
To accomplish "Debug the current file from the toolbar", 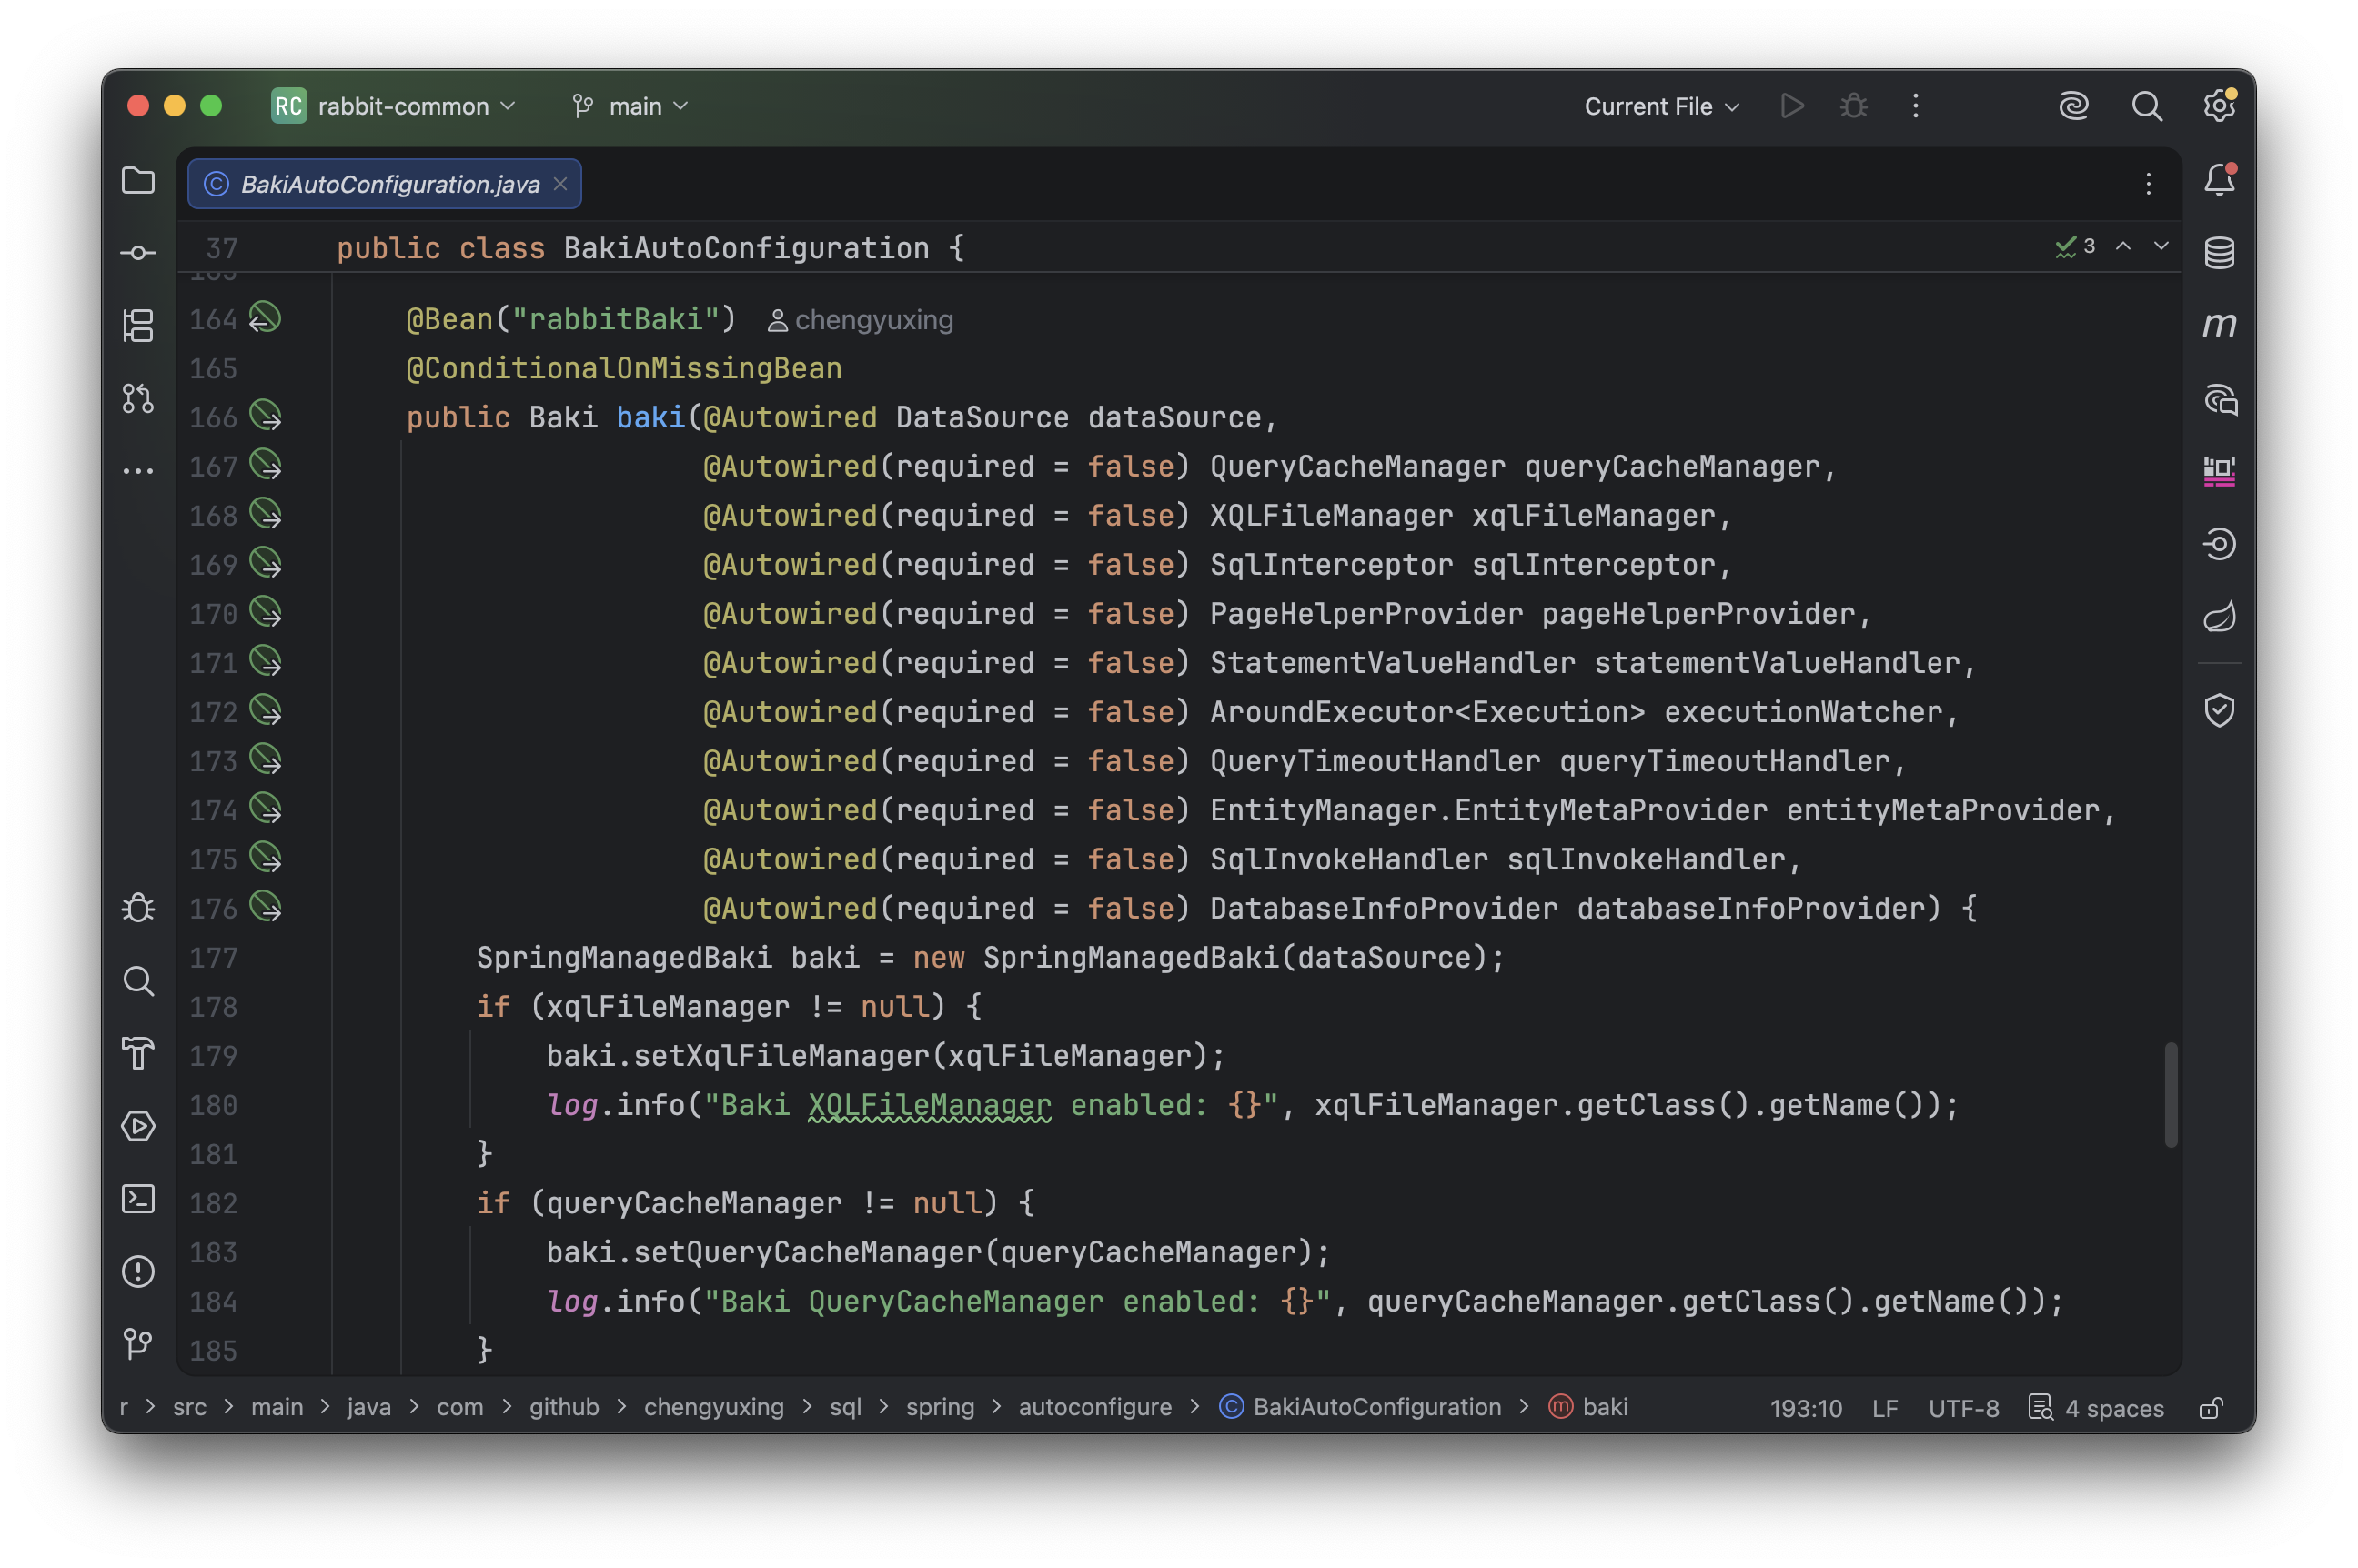I will 1853,106.
